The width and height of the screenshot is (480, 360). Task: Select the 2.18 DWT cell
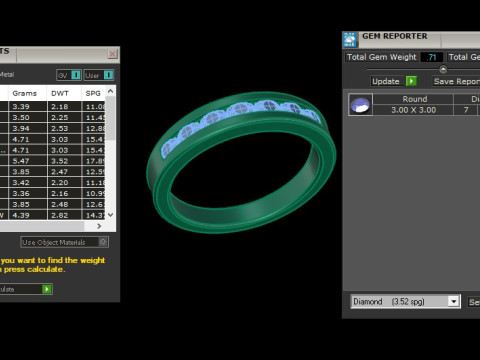65,107
